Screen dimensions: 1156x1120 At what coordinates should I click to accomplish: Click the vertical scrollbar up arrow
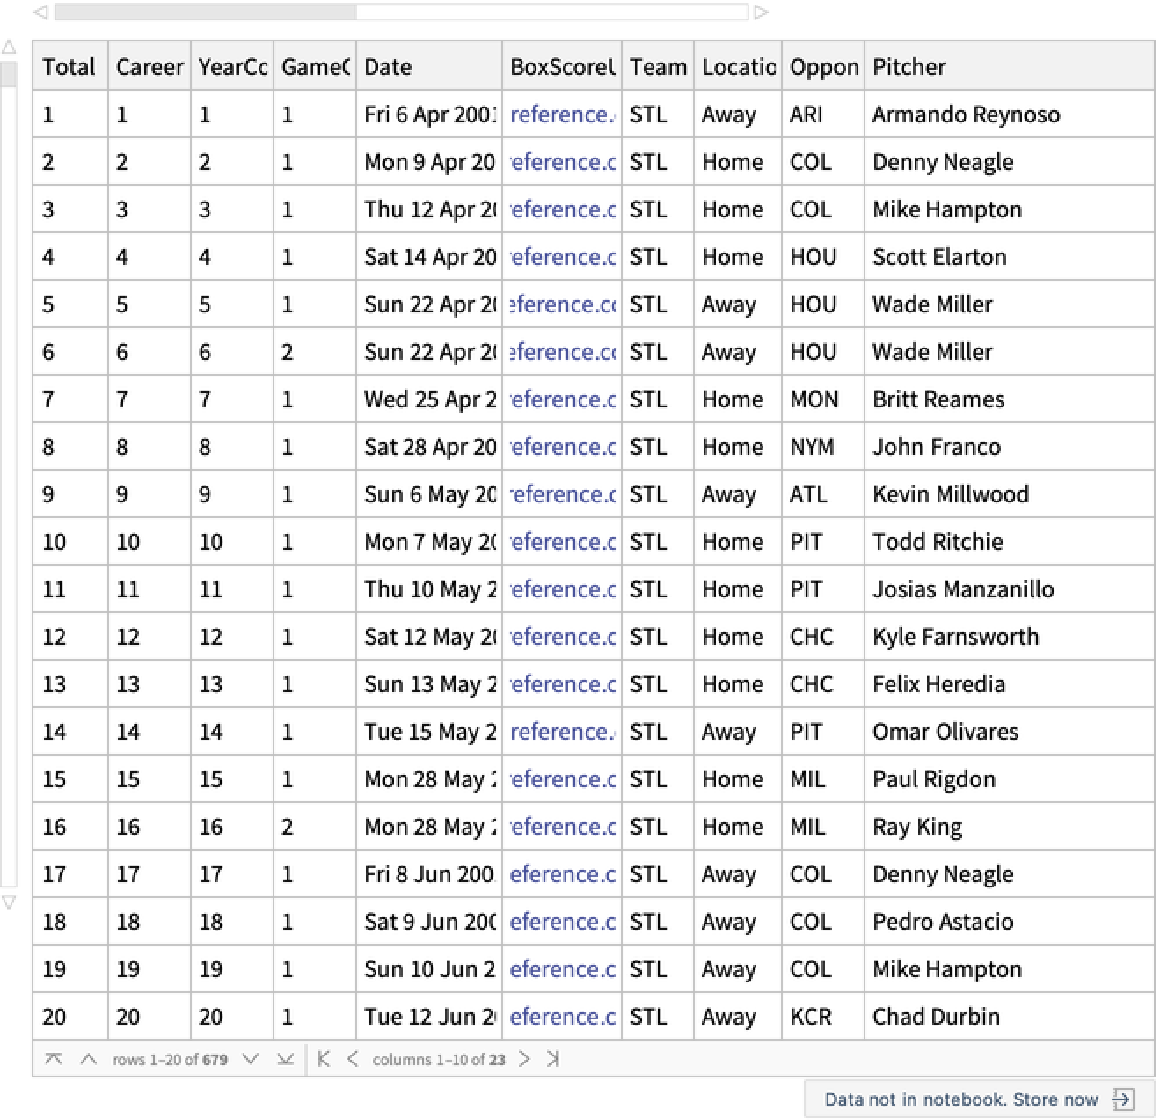[9, 47]
